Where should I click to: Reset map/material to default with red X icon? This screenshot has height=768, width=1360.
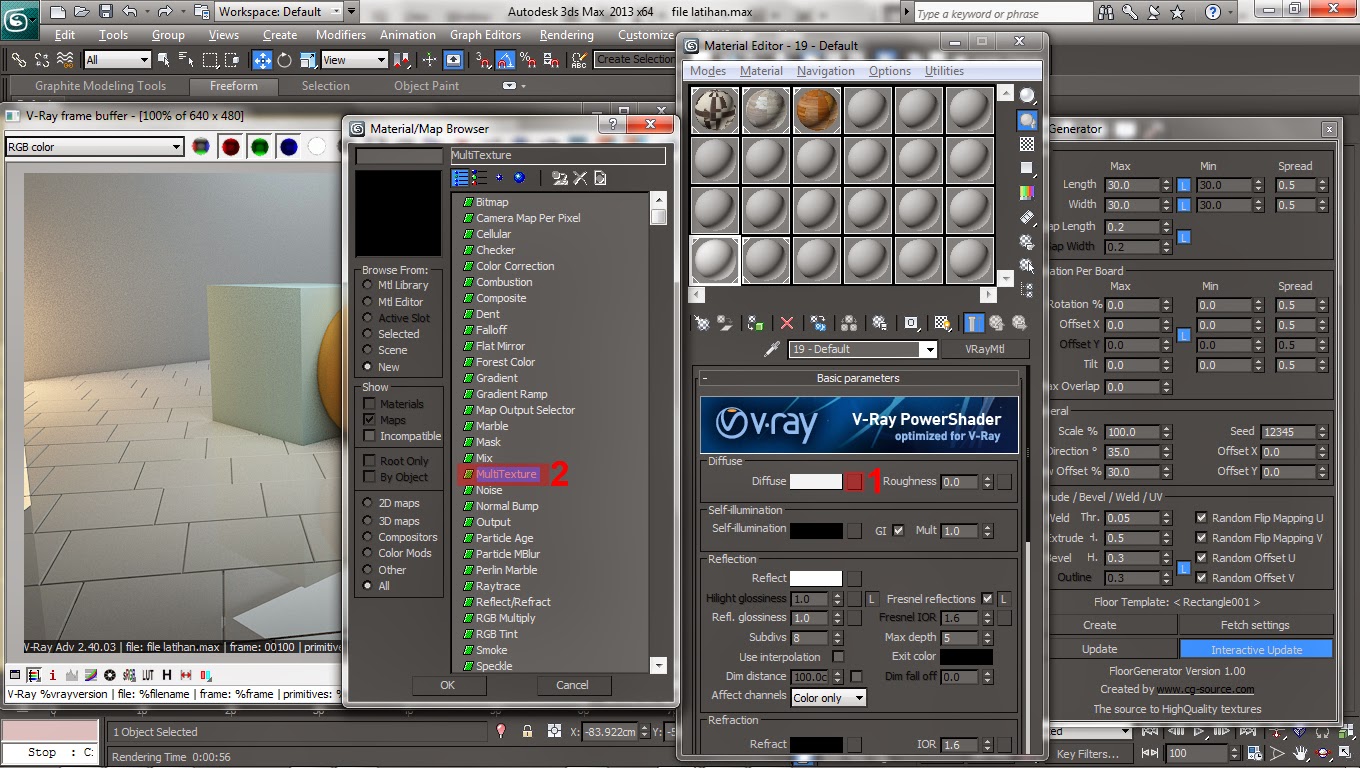coord(786,323)
